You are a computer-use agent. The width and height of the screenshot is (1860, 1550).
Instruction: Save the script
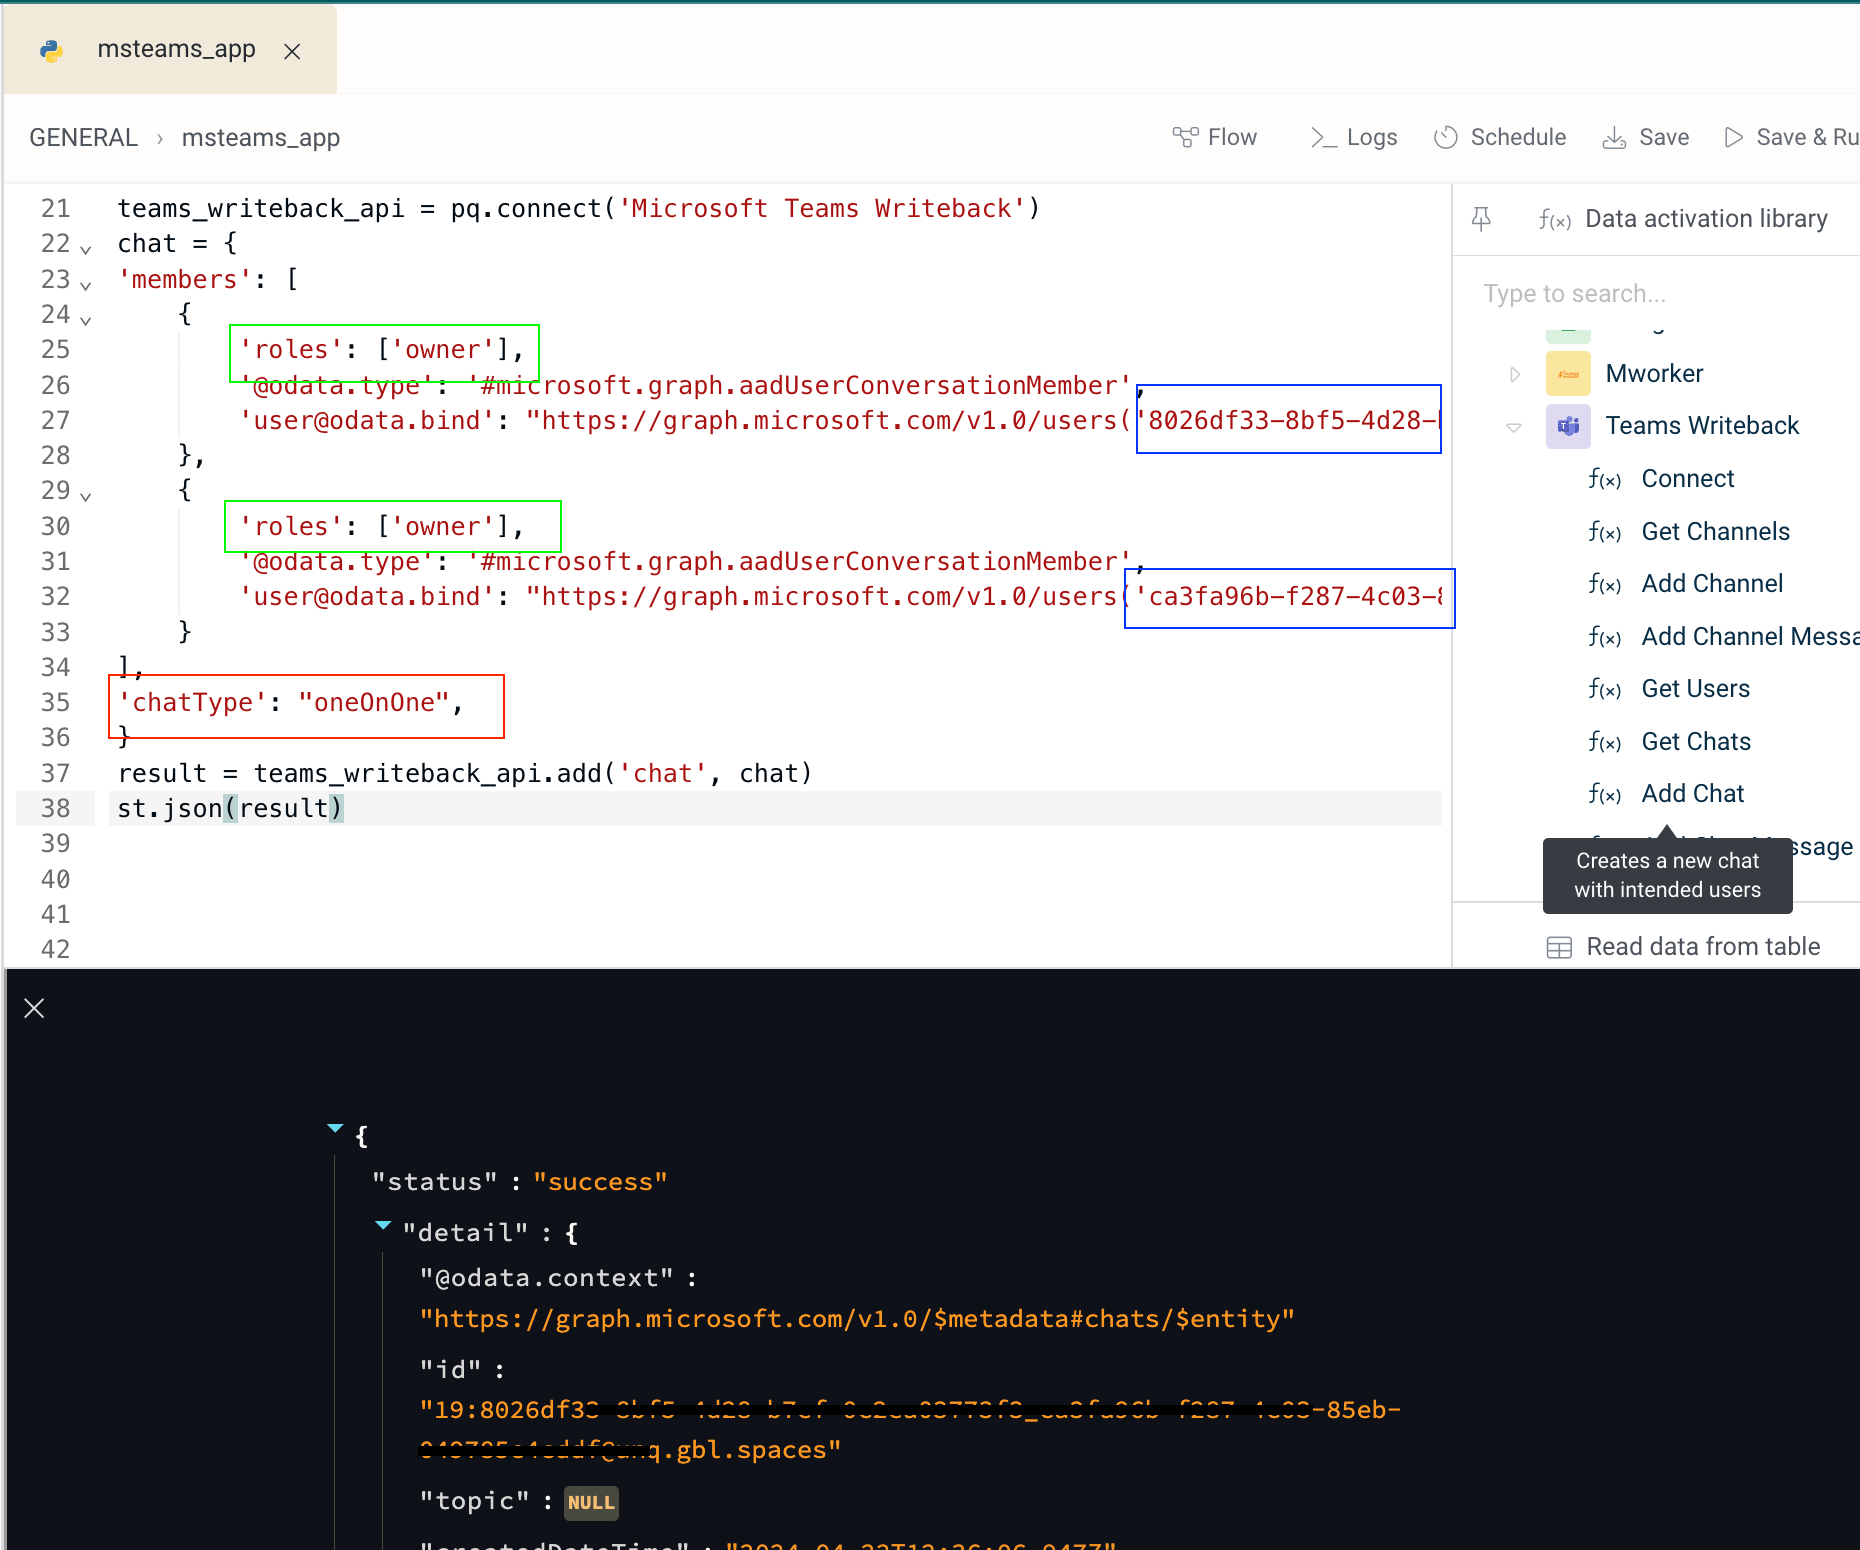(1646, 137)
